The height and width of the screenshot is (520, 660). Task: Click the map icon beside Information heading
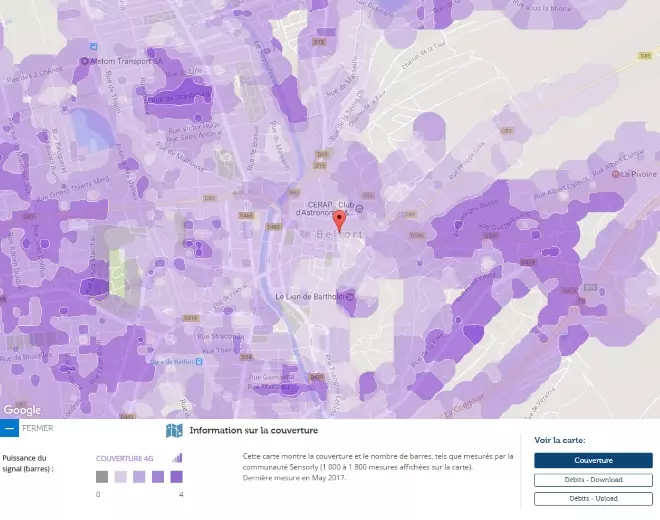pyautogui.click(x=174, y=430)
